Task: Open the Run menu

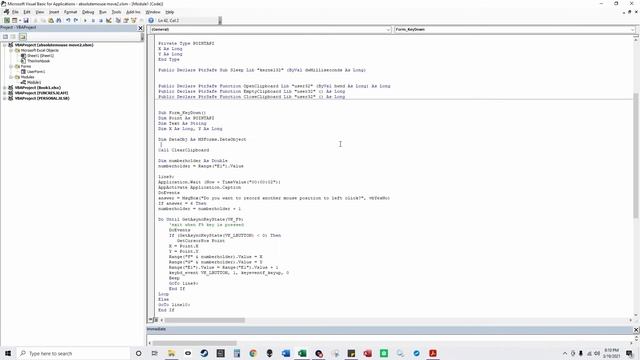Action: tap(103, 12)
